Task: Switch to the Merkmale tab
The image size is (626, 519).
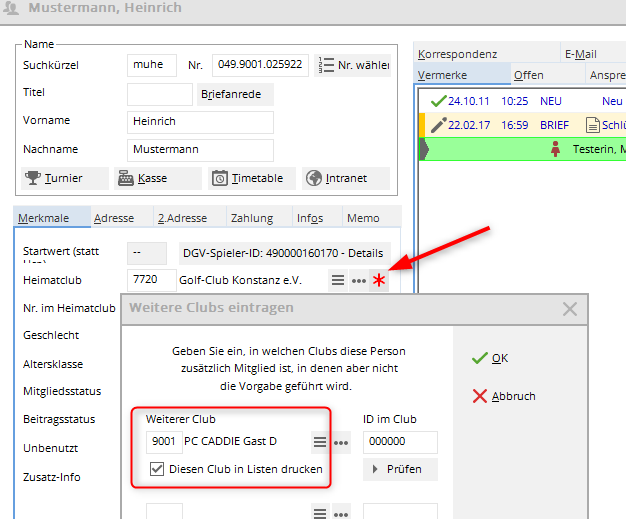Action: [x=52, y=217]
